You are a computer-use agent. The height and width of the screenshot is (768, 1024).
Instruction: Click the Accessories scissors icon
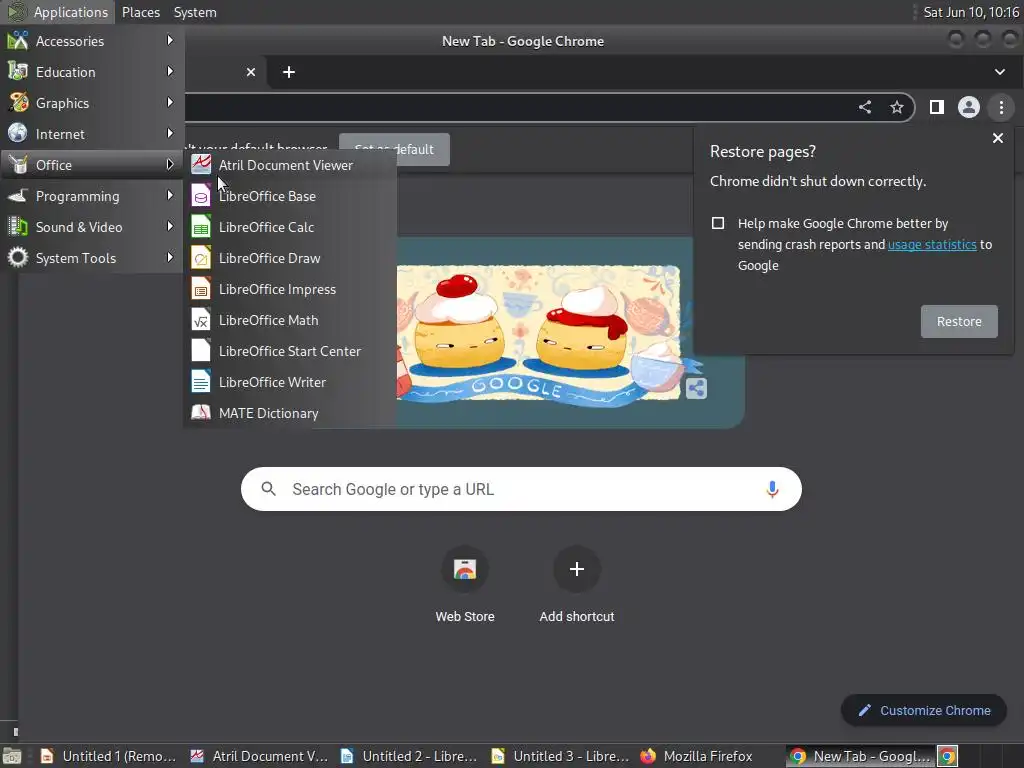(x=18, y=40)
